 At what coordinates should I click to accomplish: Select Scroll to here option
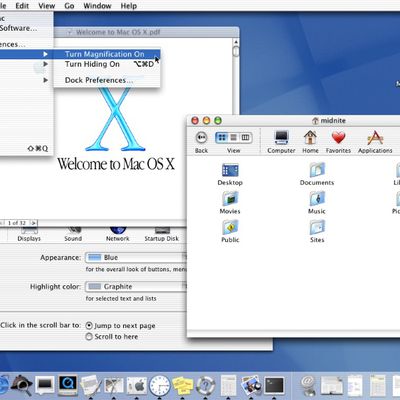pyautogui.click(x=89, y=336)
